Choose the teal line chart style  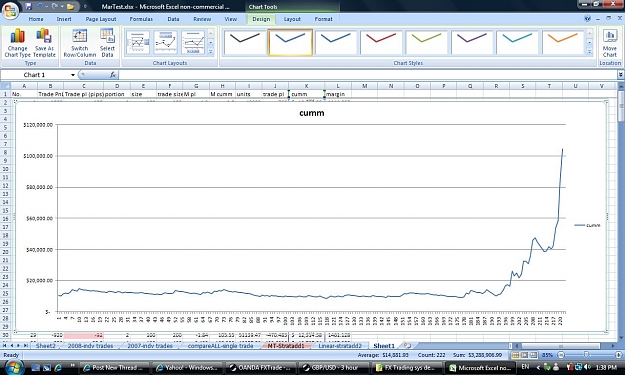(517, 42)
